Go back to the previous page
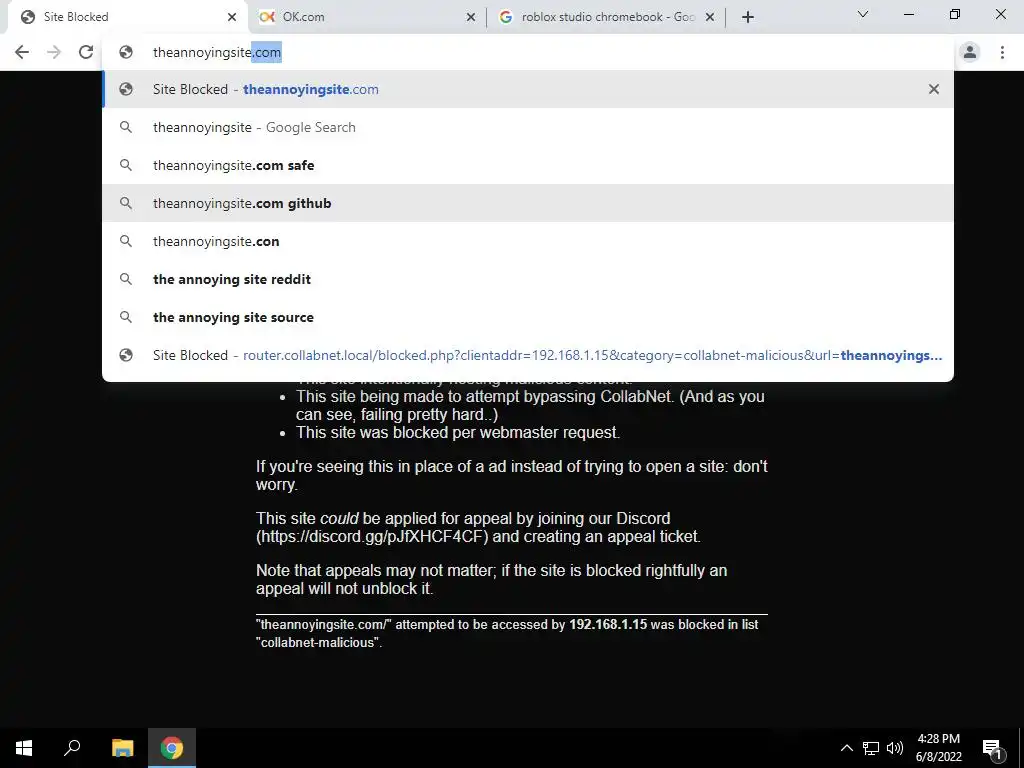 [22, 52]
